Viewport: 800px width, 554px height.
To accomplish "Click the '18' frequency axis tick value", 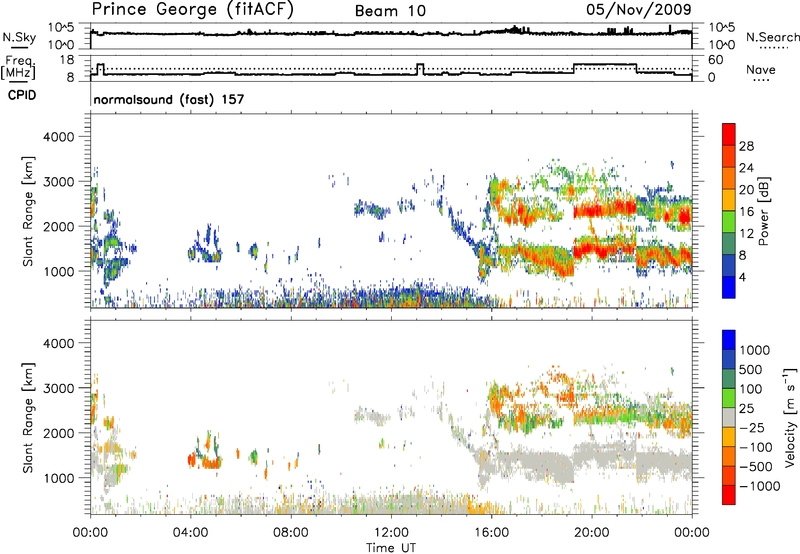I will click(66, 60).
